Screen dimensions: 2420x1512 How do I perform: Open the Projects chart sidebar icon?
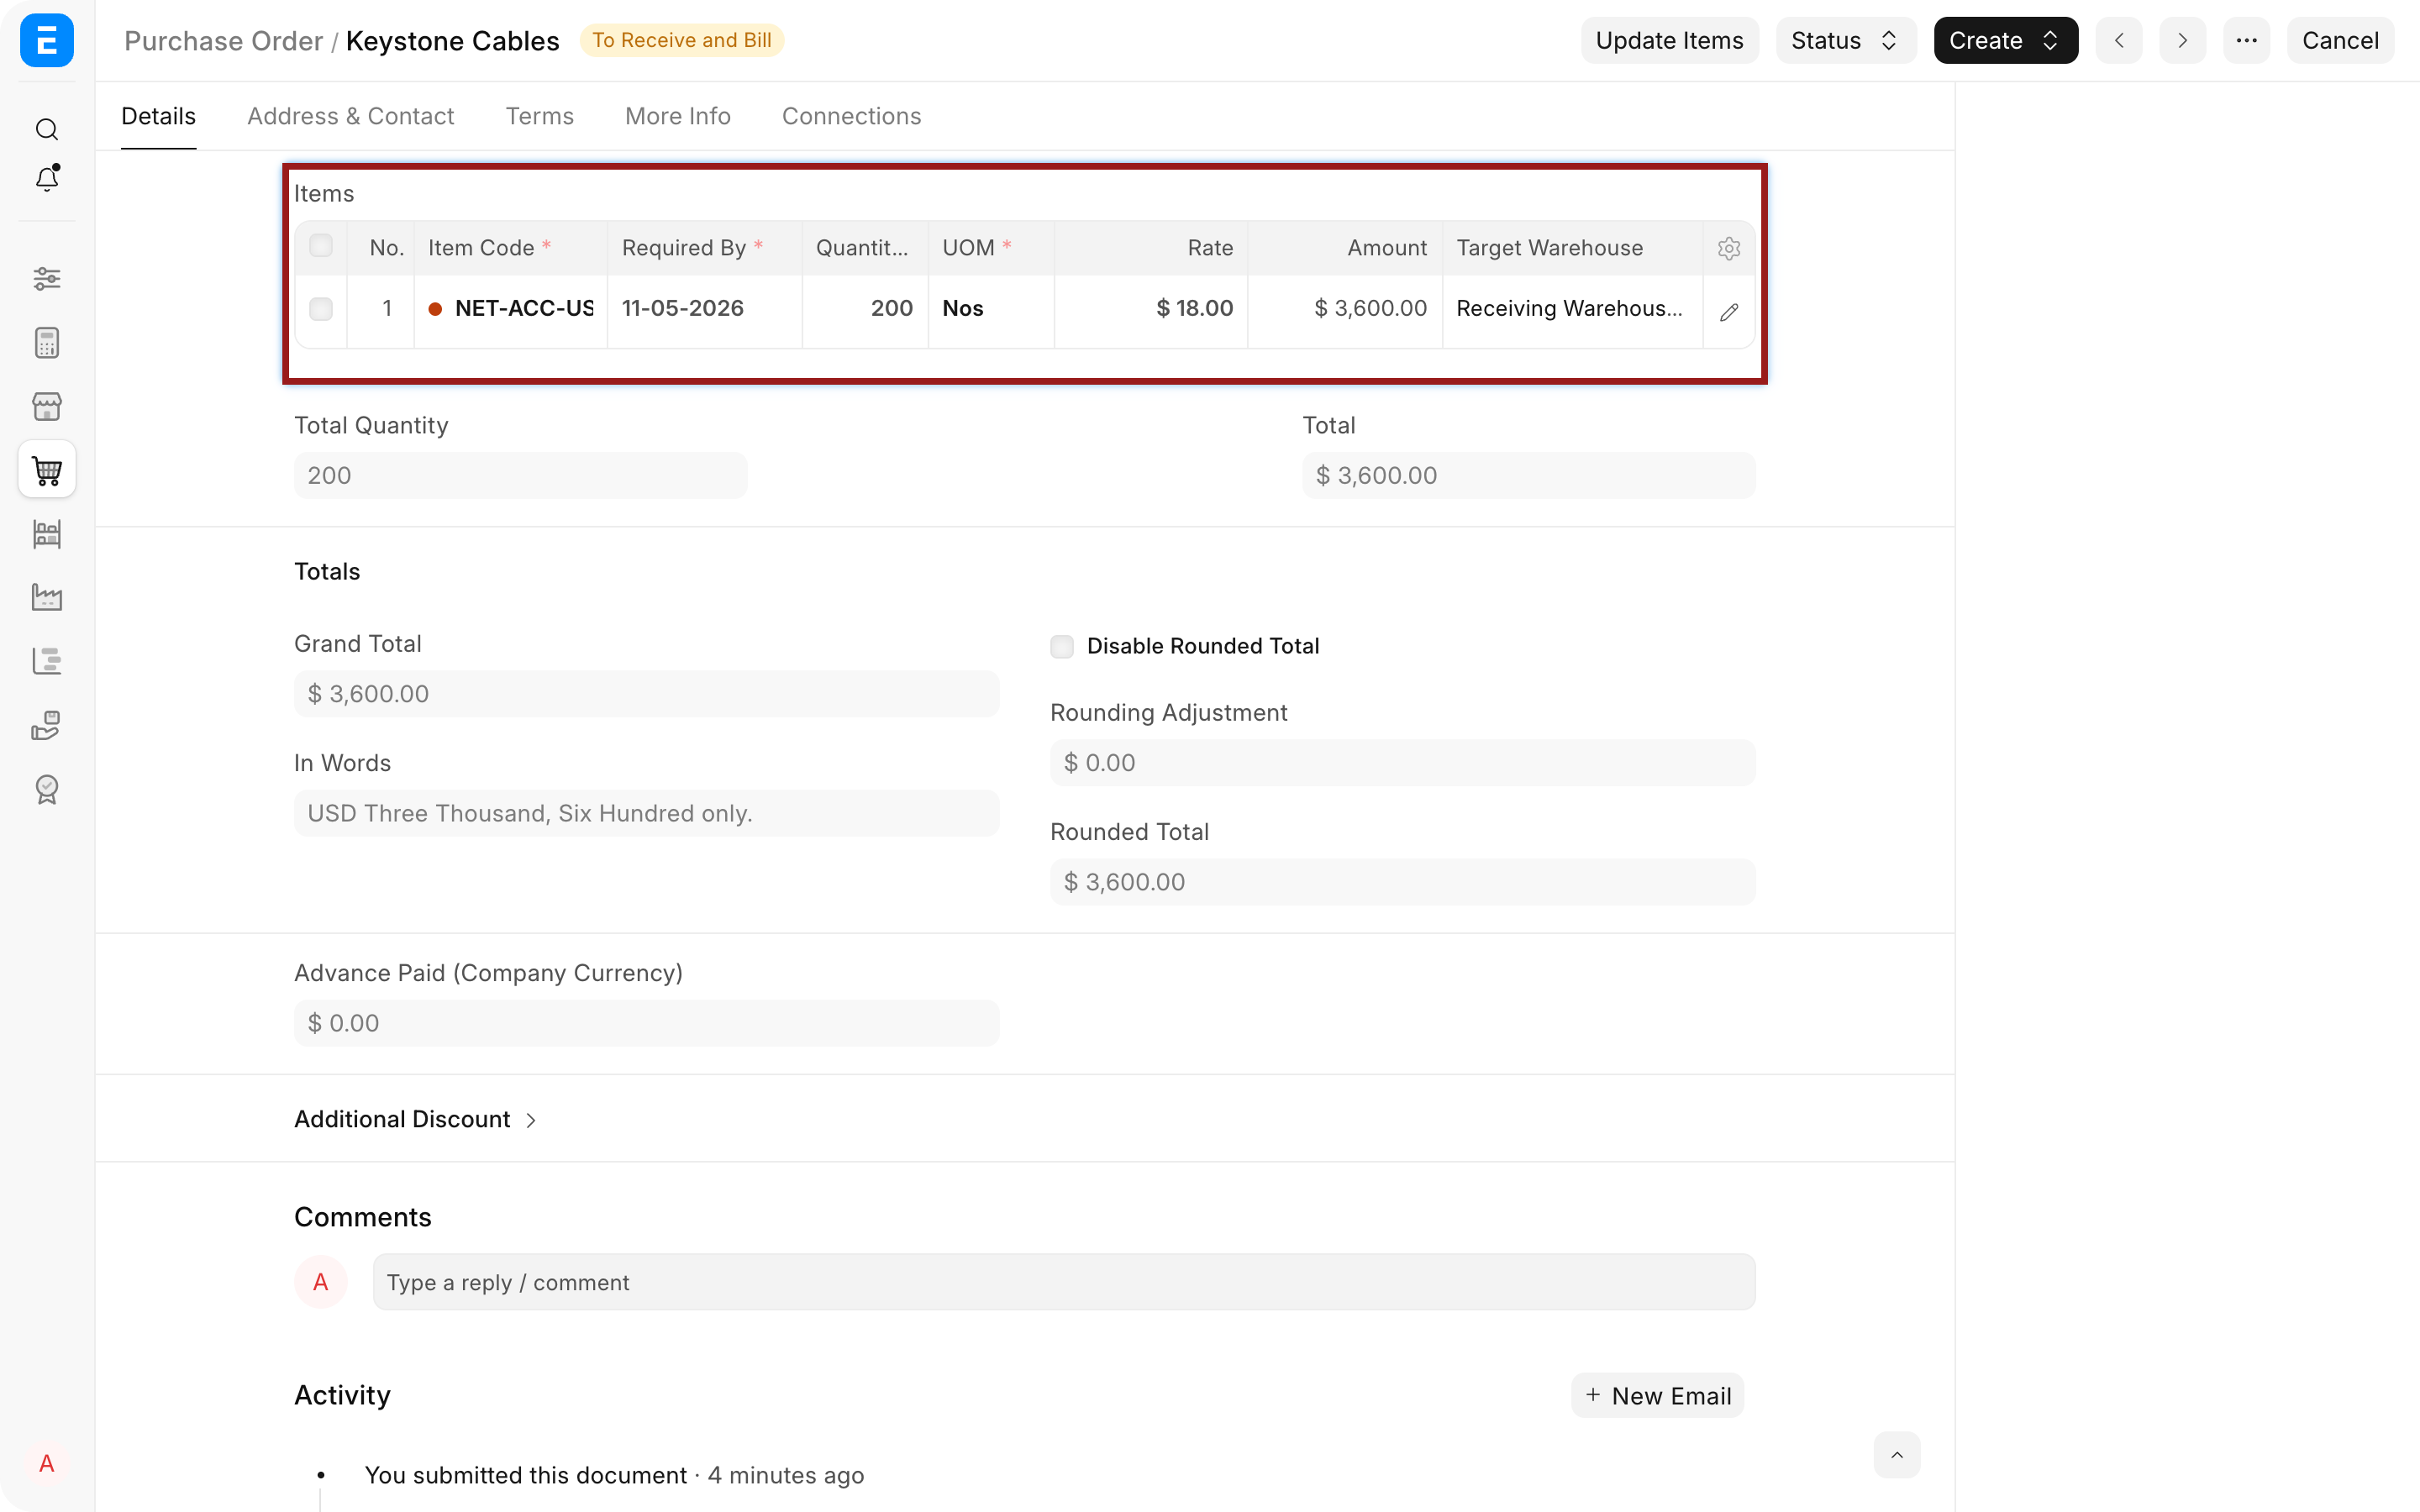(x=47, y=661)
